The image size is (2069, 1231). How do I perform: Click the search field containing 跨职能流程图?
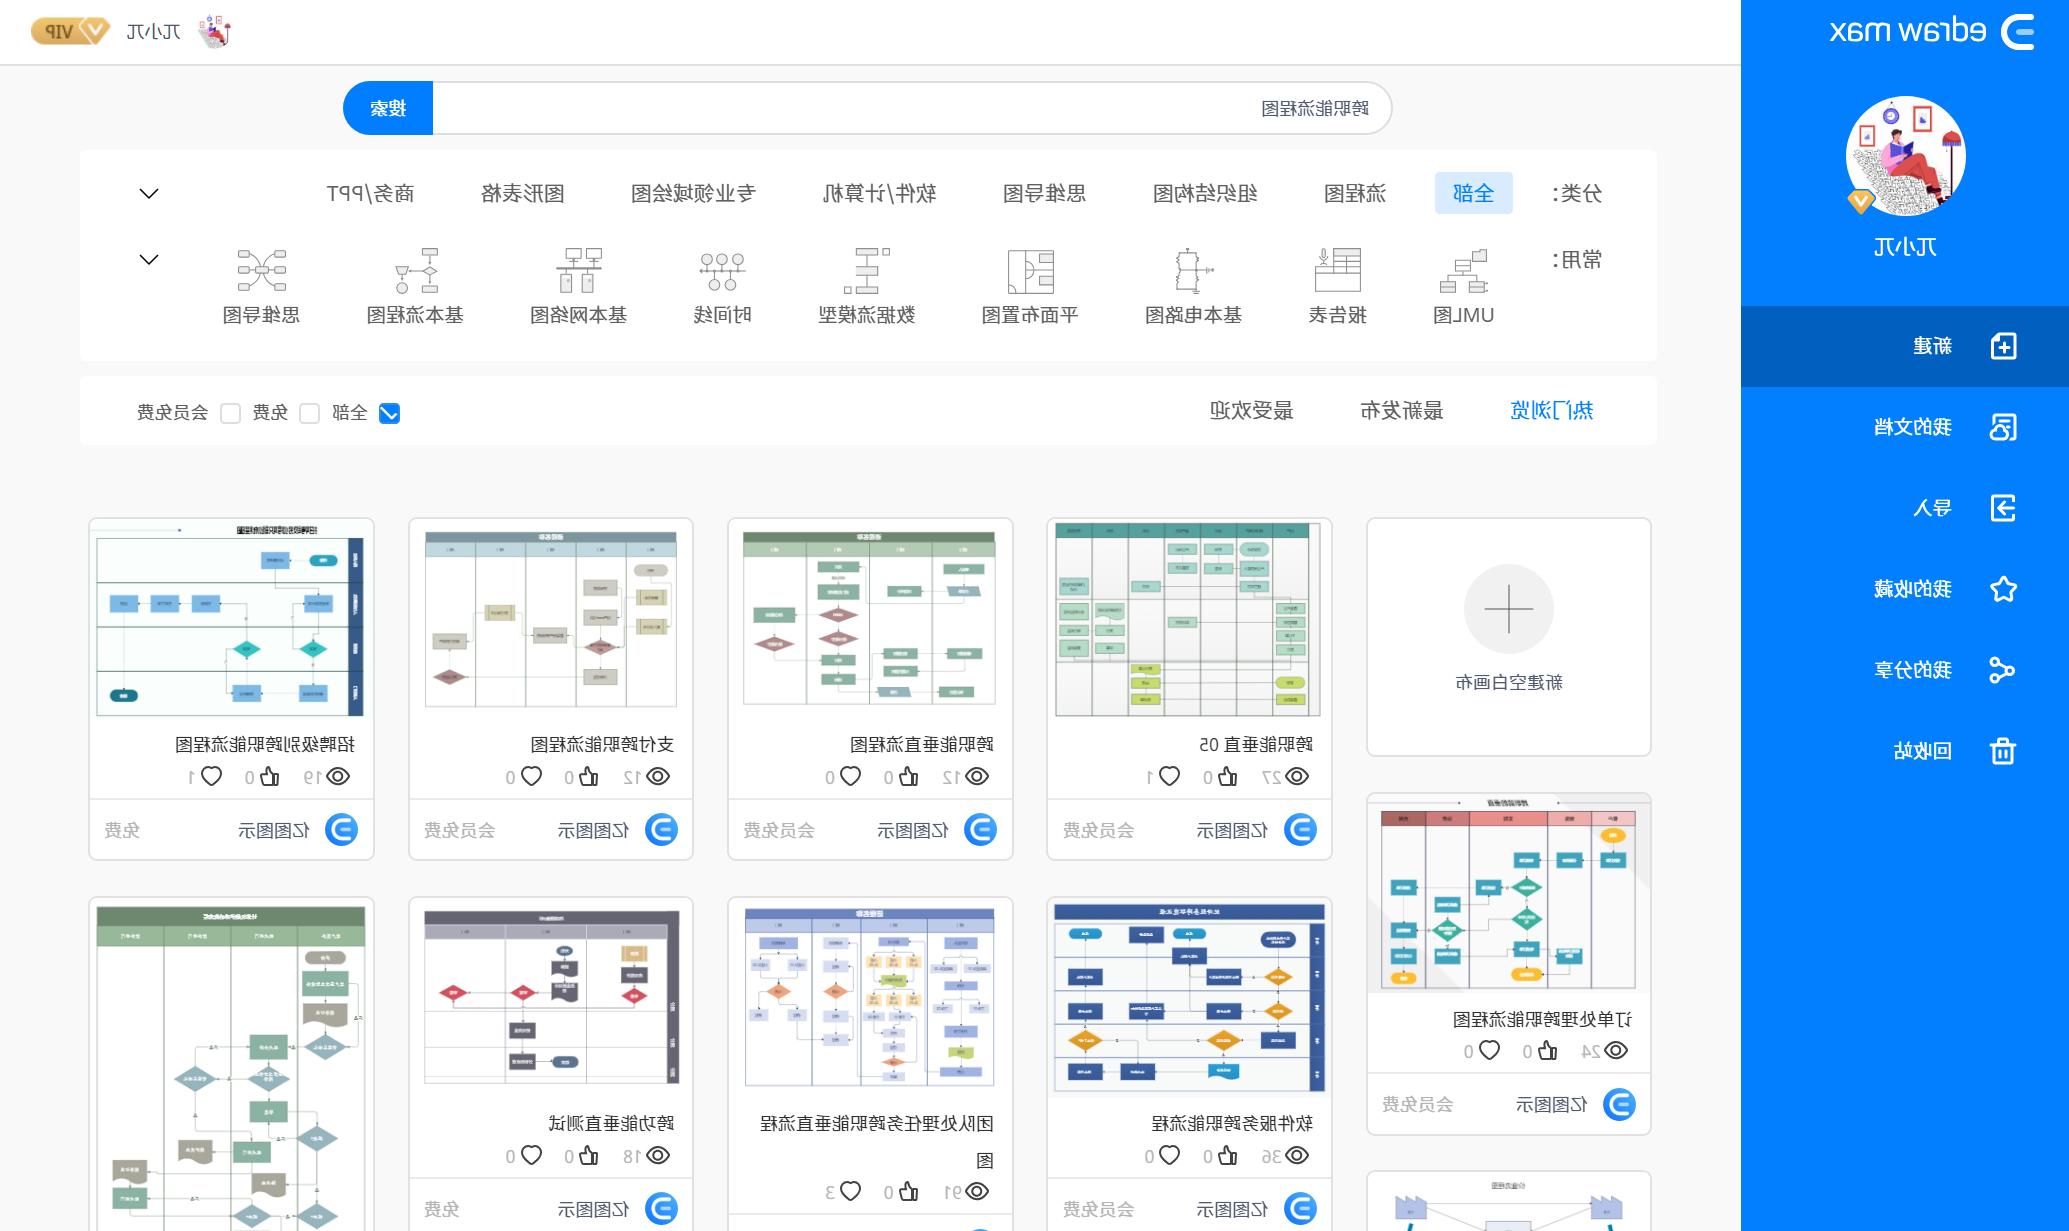[911, 108]
